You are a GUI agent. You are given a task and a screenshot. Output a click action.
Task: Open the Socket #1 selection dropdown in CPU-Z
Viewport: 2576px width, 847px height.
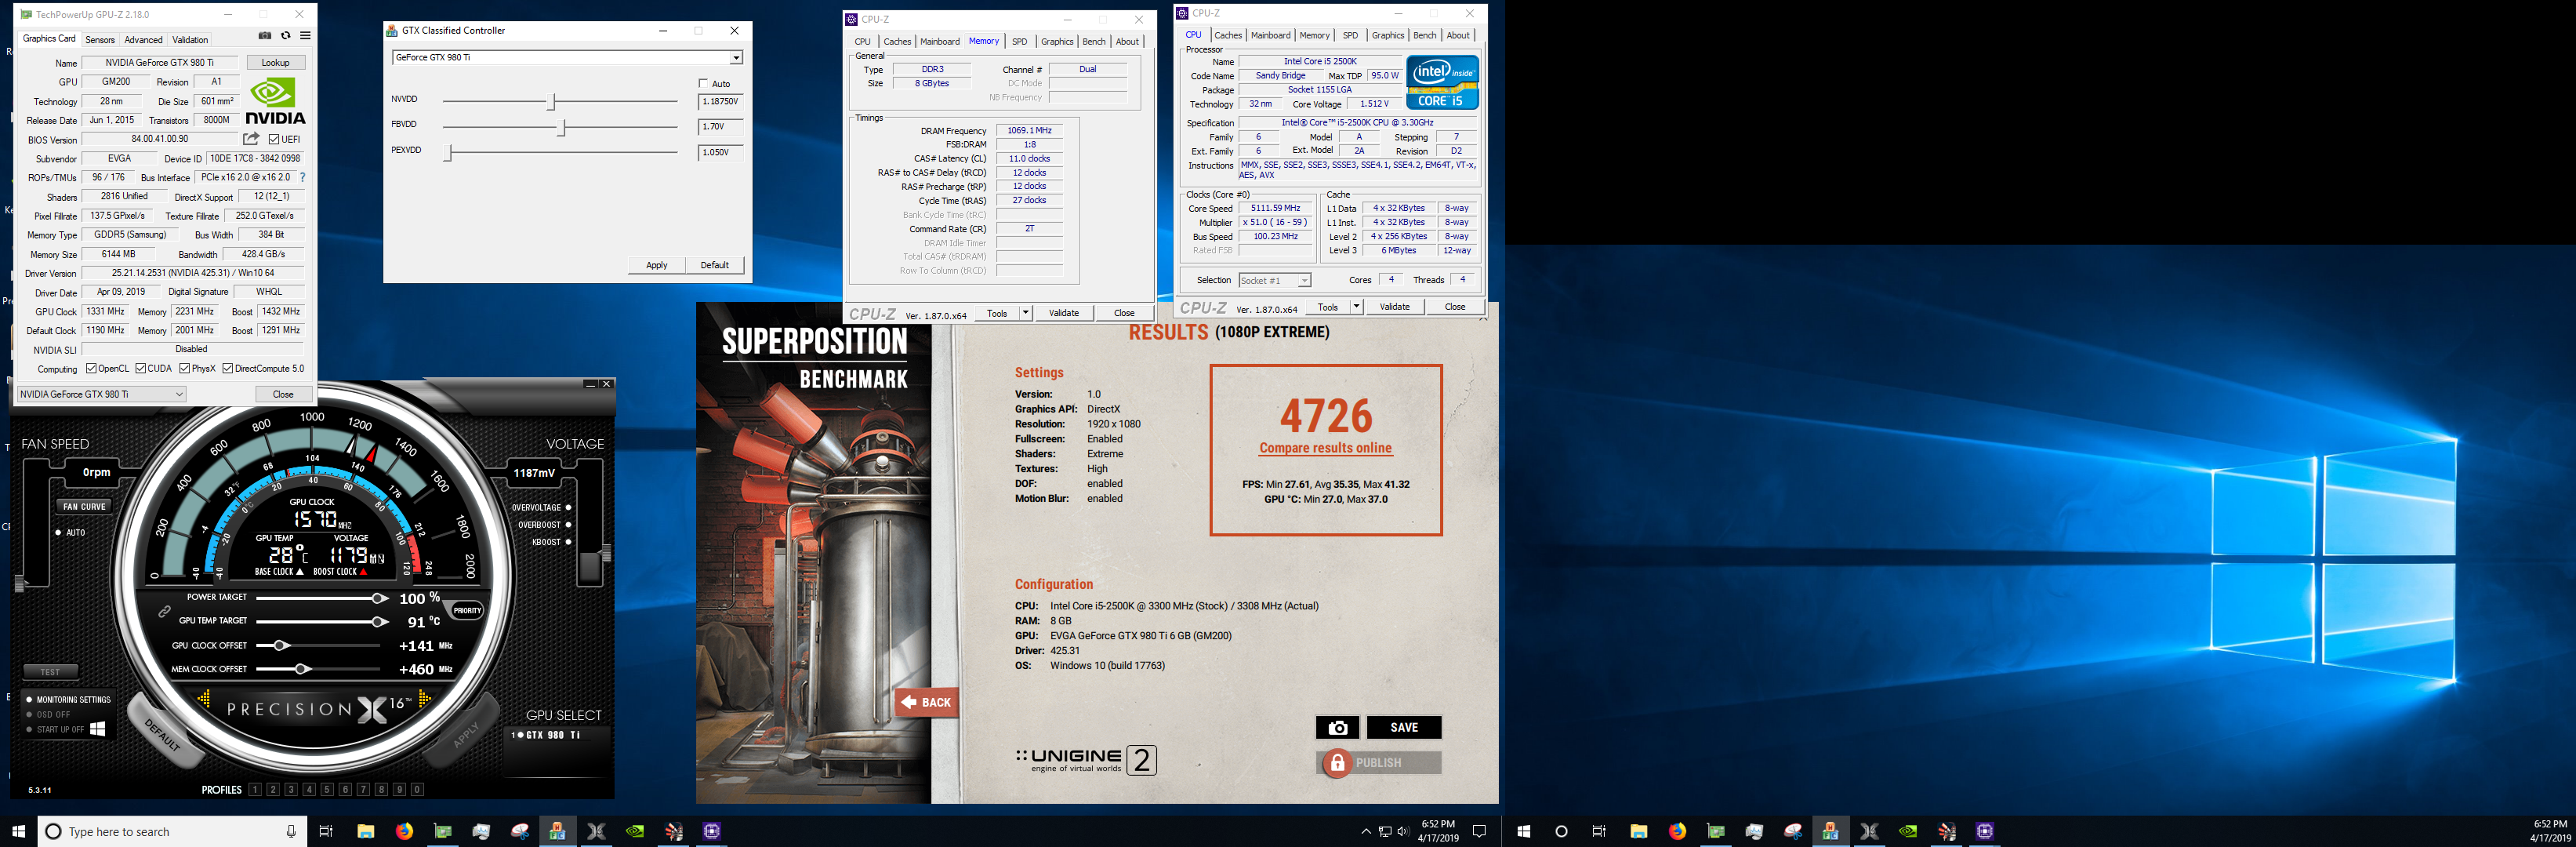click(x=1274, y=280)
